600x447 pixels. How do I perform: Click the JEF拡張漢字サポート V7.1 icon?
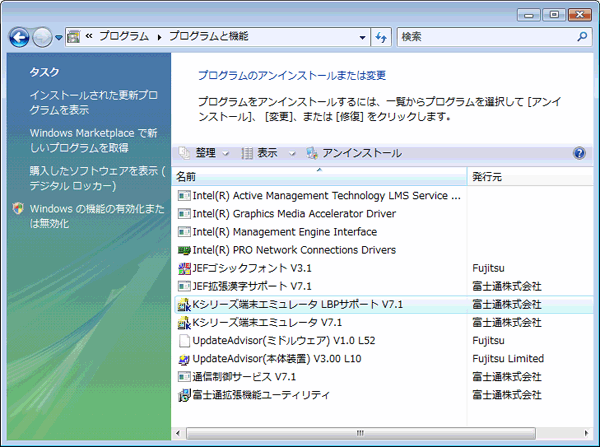[x=184, y=286]
